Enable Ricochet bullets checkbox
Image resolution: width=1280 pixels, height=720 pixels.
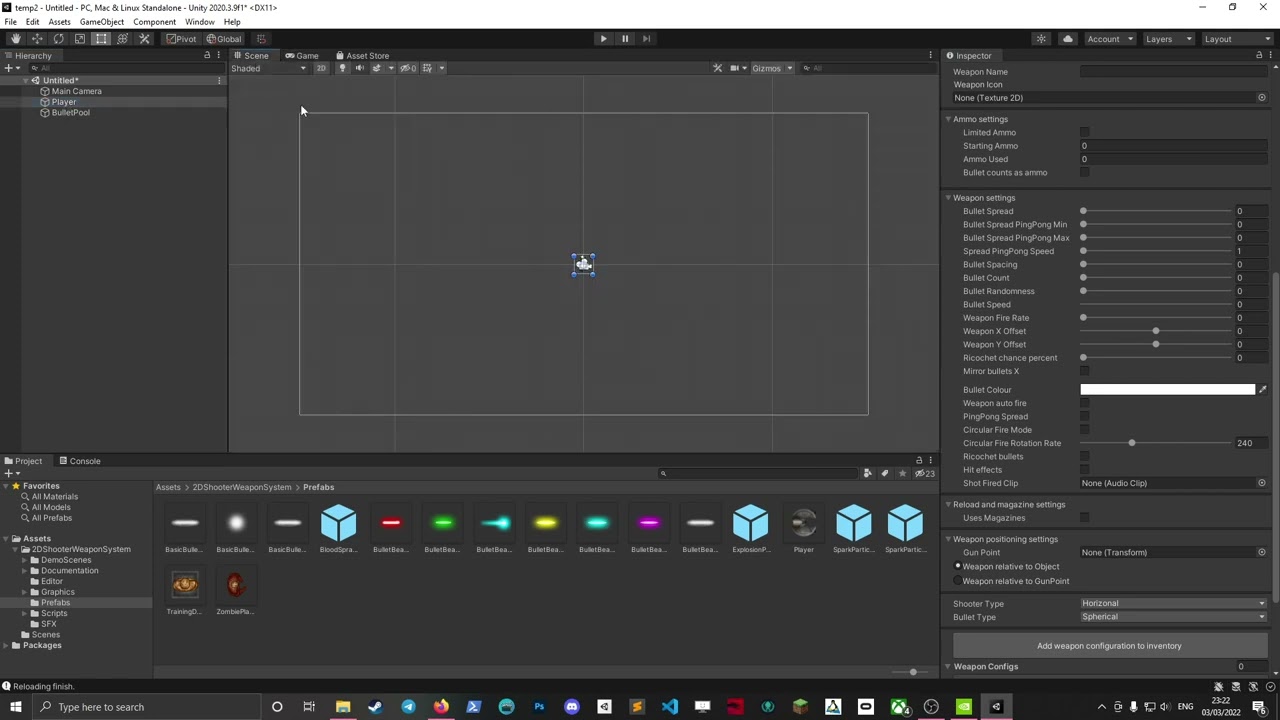point(1085,457)
